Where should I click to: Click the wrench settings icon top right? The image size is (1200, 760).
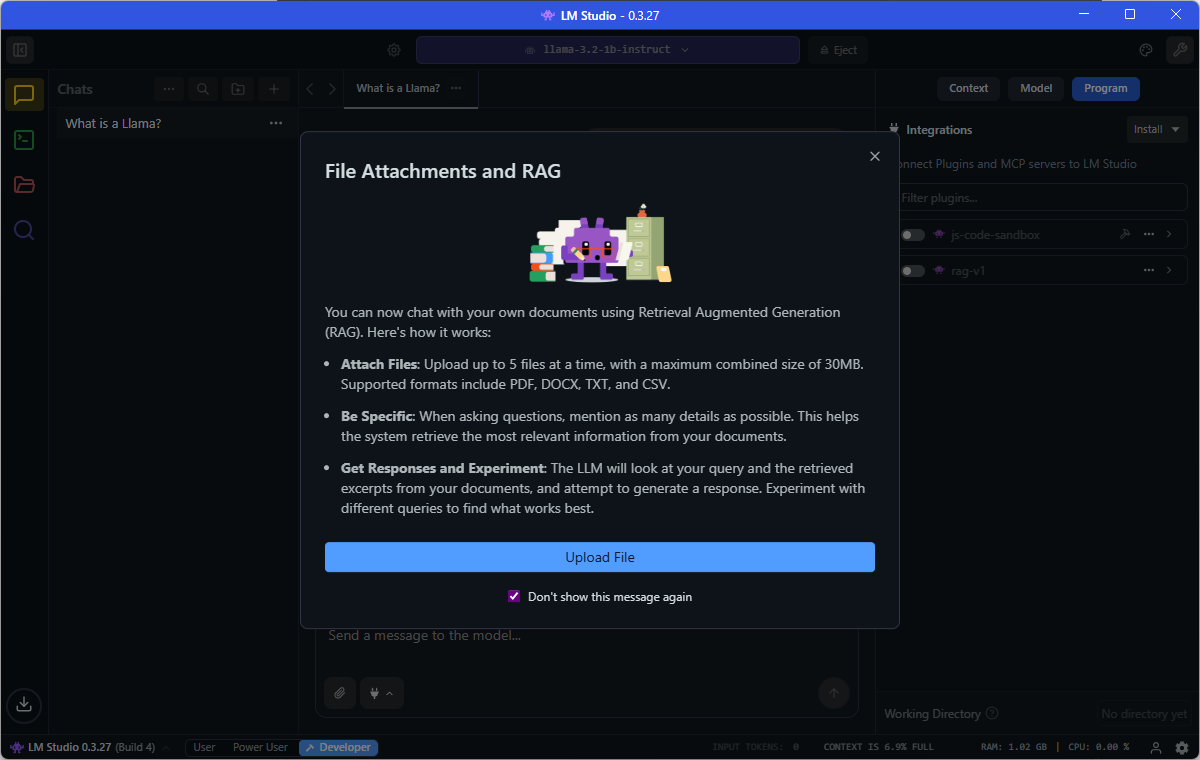[1180, 50]
